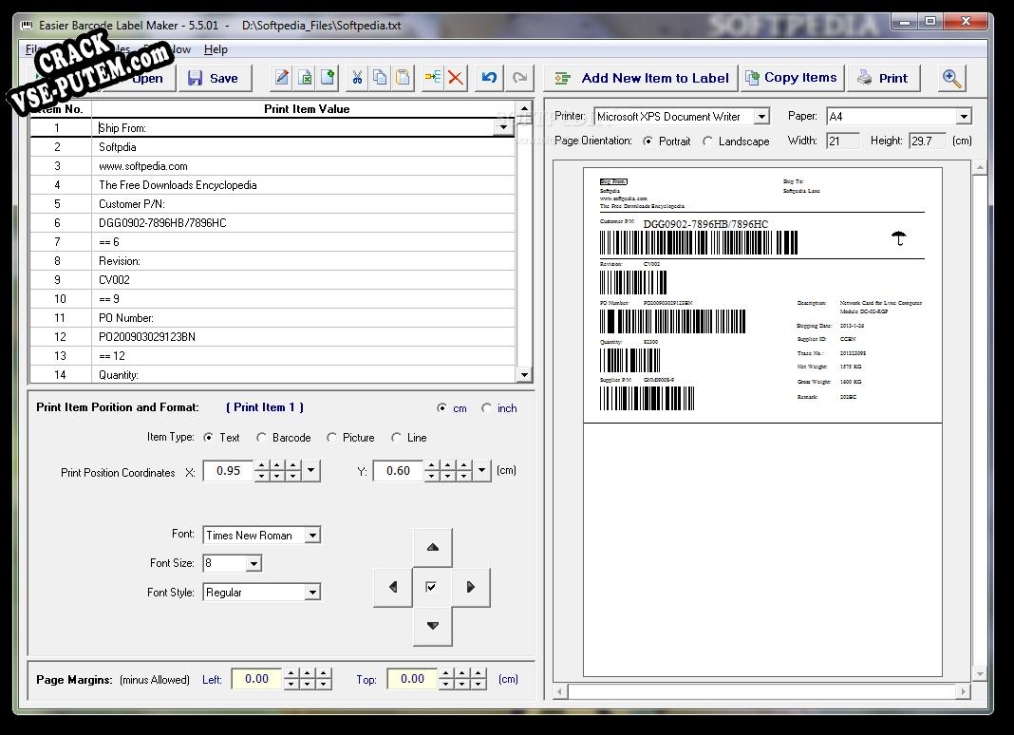Nudge item up with up arrow button
The image size is (1014, 735).
coord(433,548)
